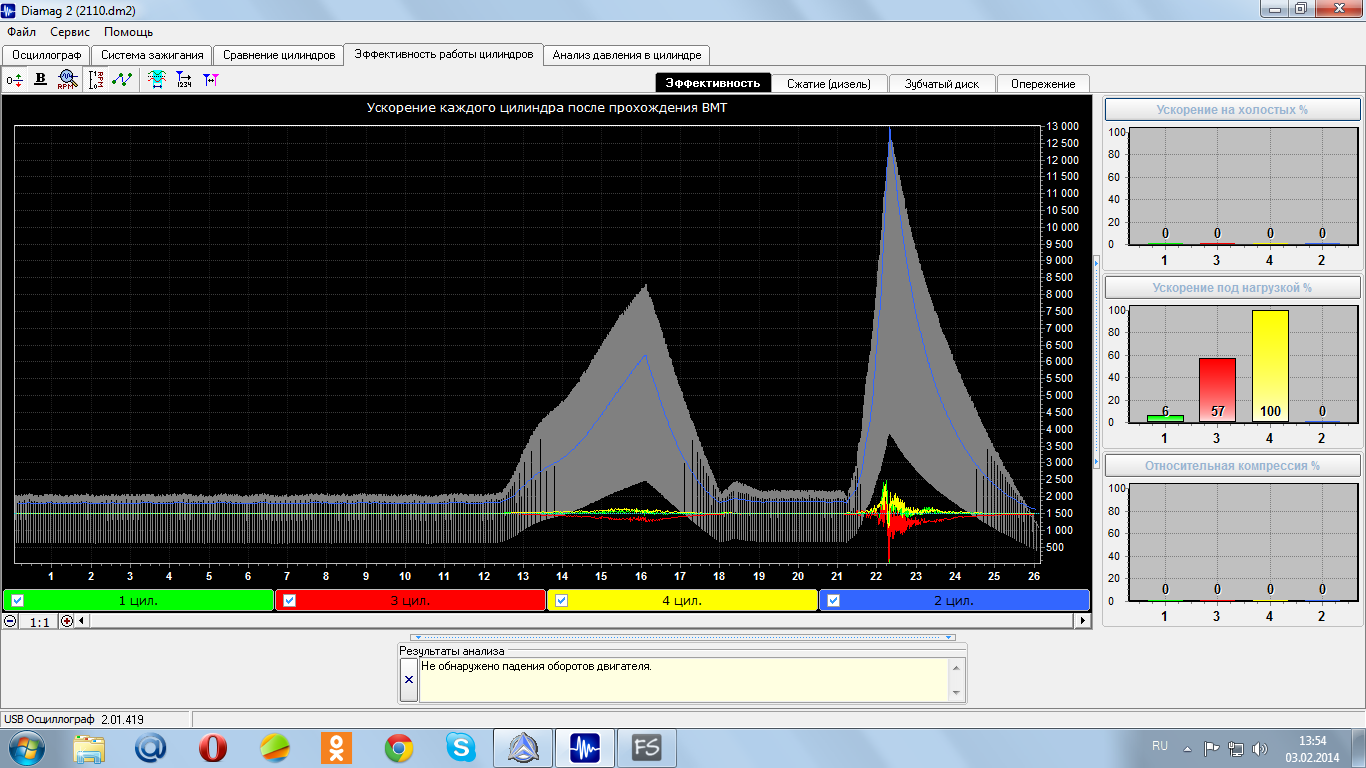1366x768 pixels.
Task: Open the mail @ app in taskbar
Action: (x=150, y=747)
